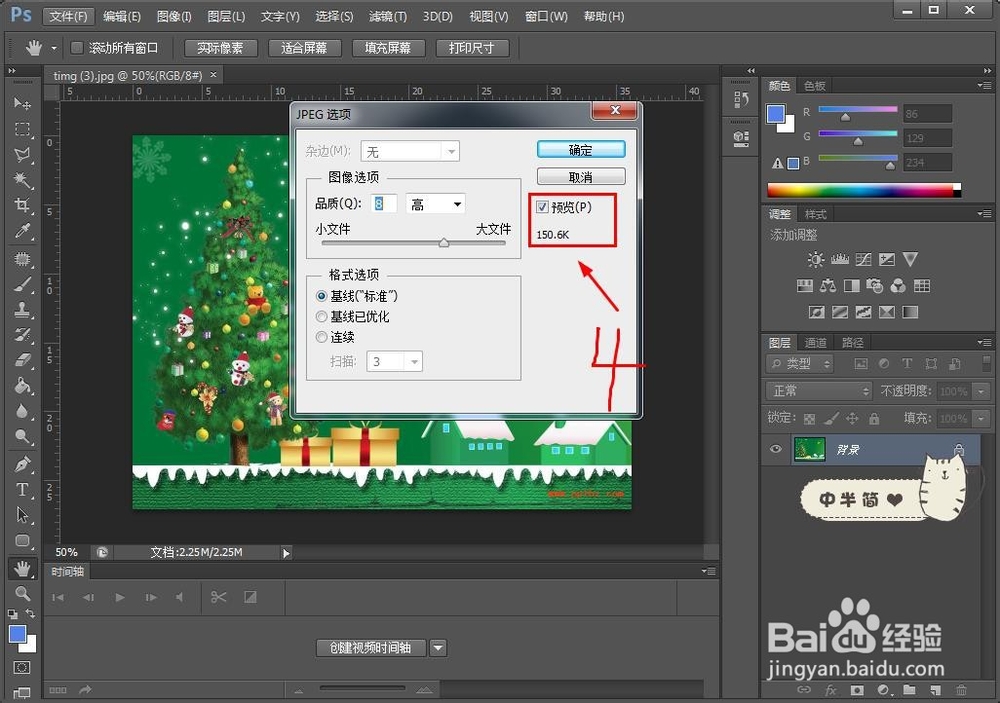Switch to the 路径 paths tab
Viewport: 1000px width, 703px height.
coord(852,343)
